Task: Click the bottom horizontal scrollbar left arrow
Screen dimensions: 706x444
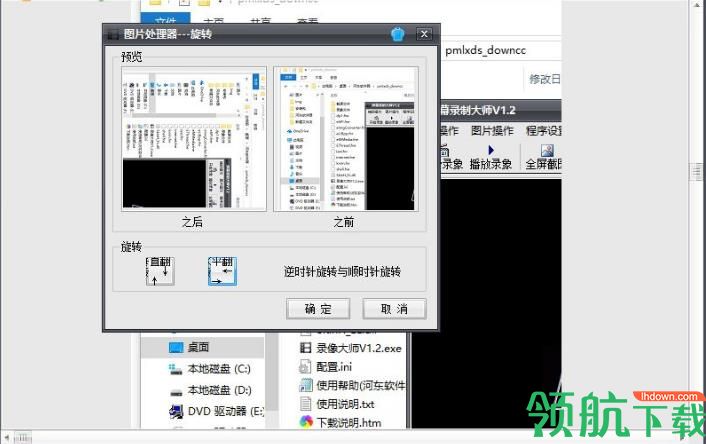Action: [6, 437]
